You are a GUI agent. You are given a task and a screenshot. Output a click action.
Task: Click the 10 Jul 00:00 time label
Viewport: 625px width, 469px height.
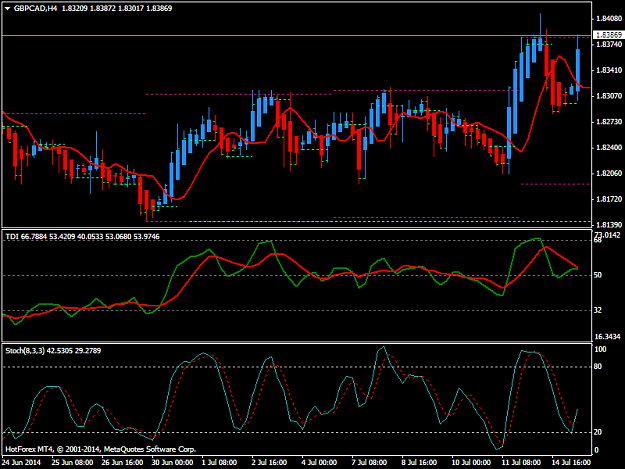click(471, 463)
